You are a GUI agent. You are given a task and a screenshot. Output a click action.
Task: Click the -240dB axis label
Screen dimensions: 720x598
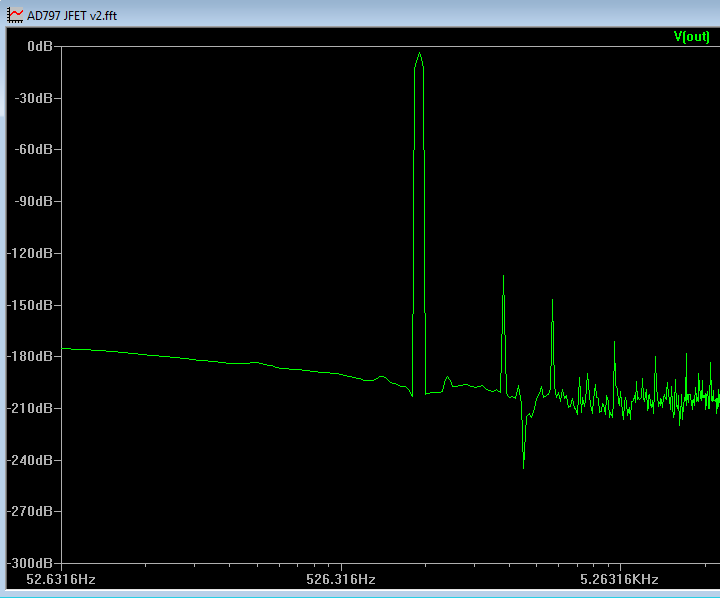coord(30,460)
